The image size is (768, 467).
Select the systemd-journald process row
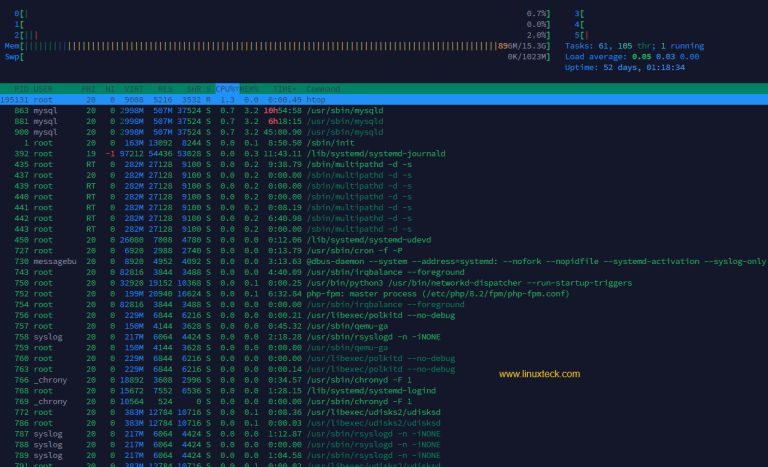384,153
